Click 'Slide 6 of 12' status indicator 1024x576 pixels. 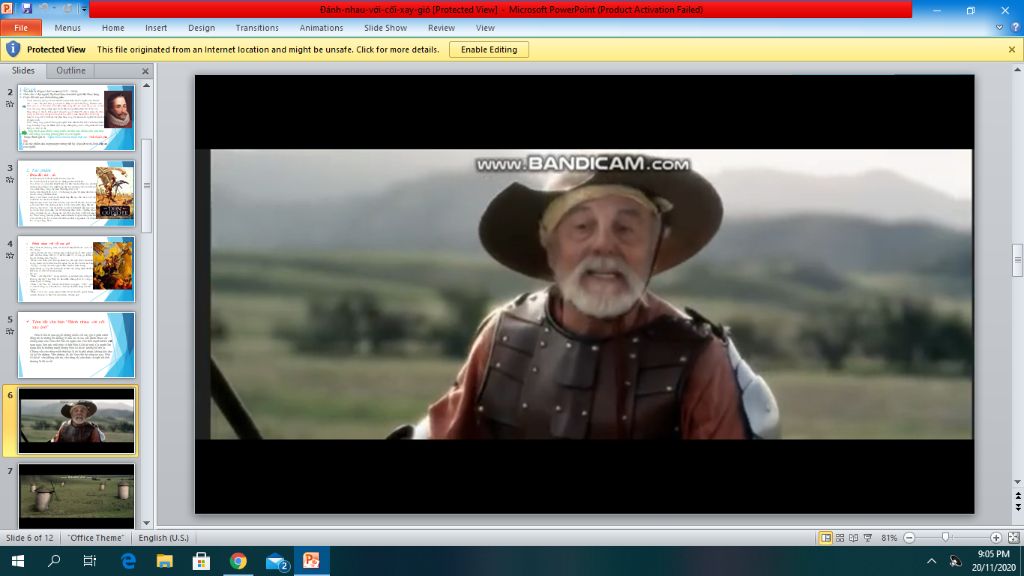pyautogui.click(x=29, y=537)
